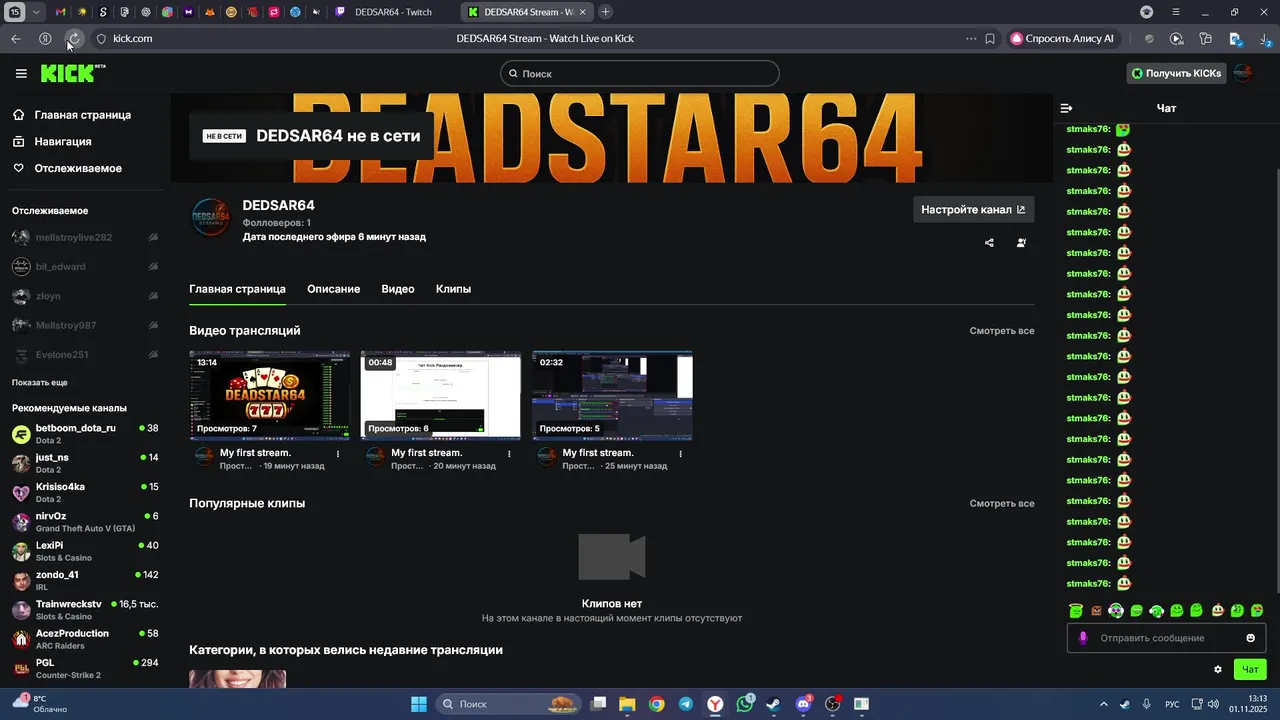Open the browser's three-dot page actions
1280x720 pixels.
971,39
